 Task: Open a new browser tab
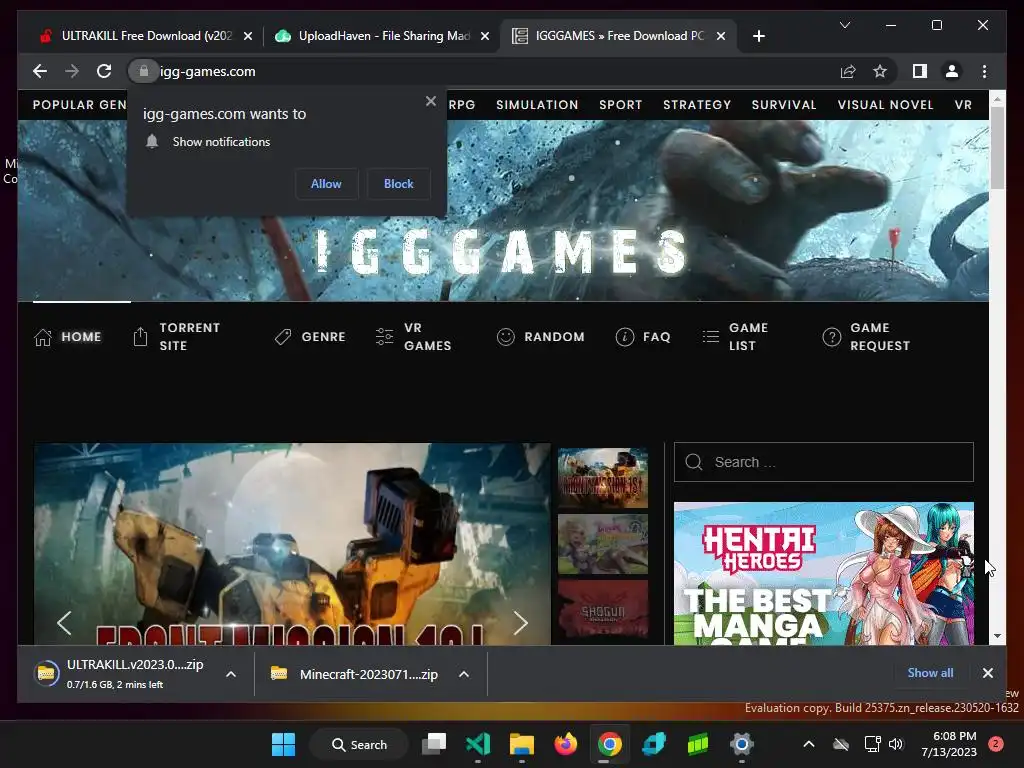(x=758, y=36)
